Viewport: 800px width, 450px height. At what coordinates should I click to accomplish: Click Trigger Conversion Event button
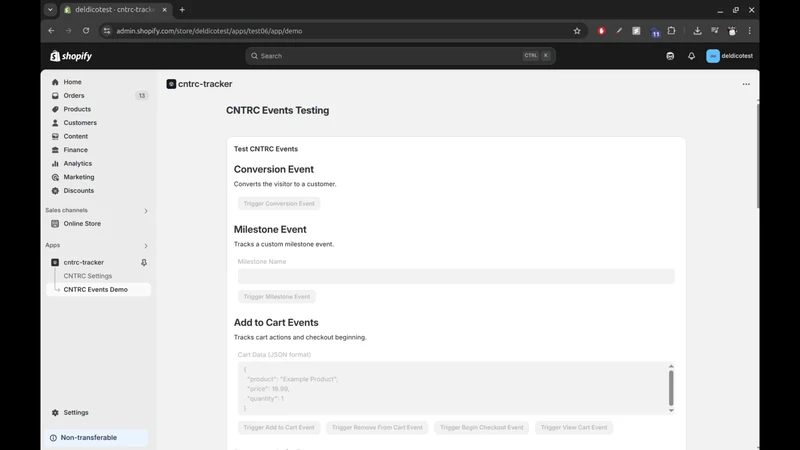click(x=279, y=204)
